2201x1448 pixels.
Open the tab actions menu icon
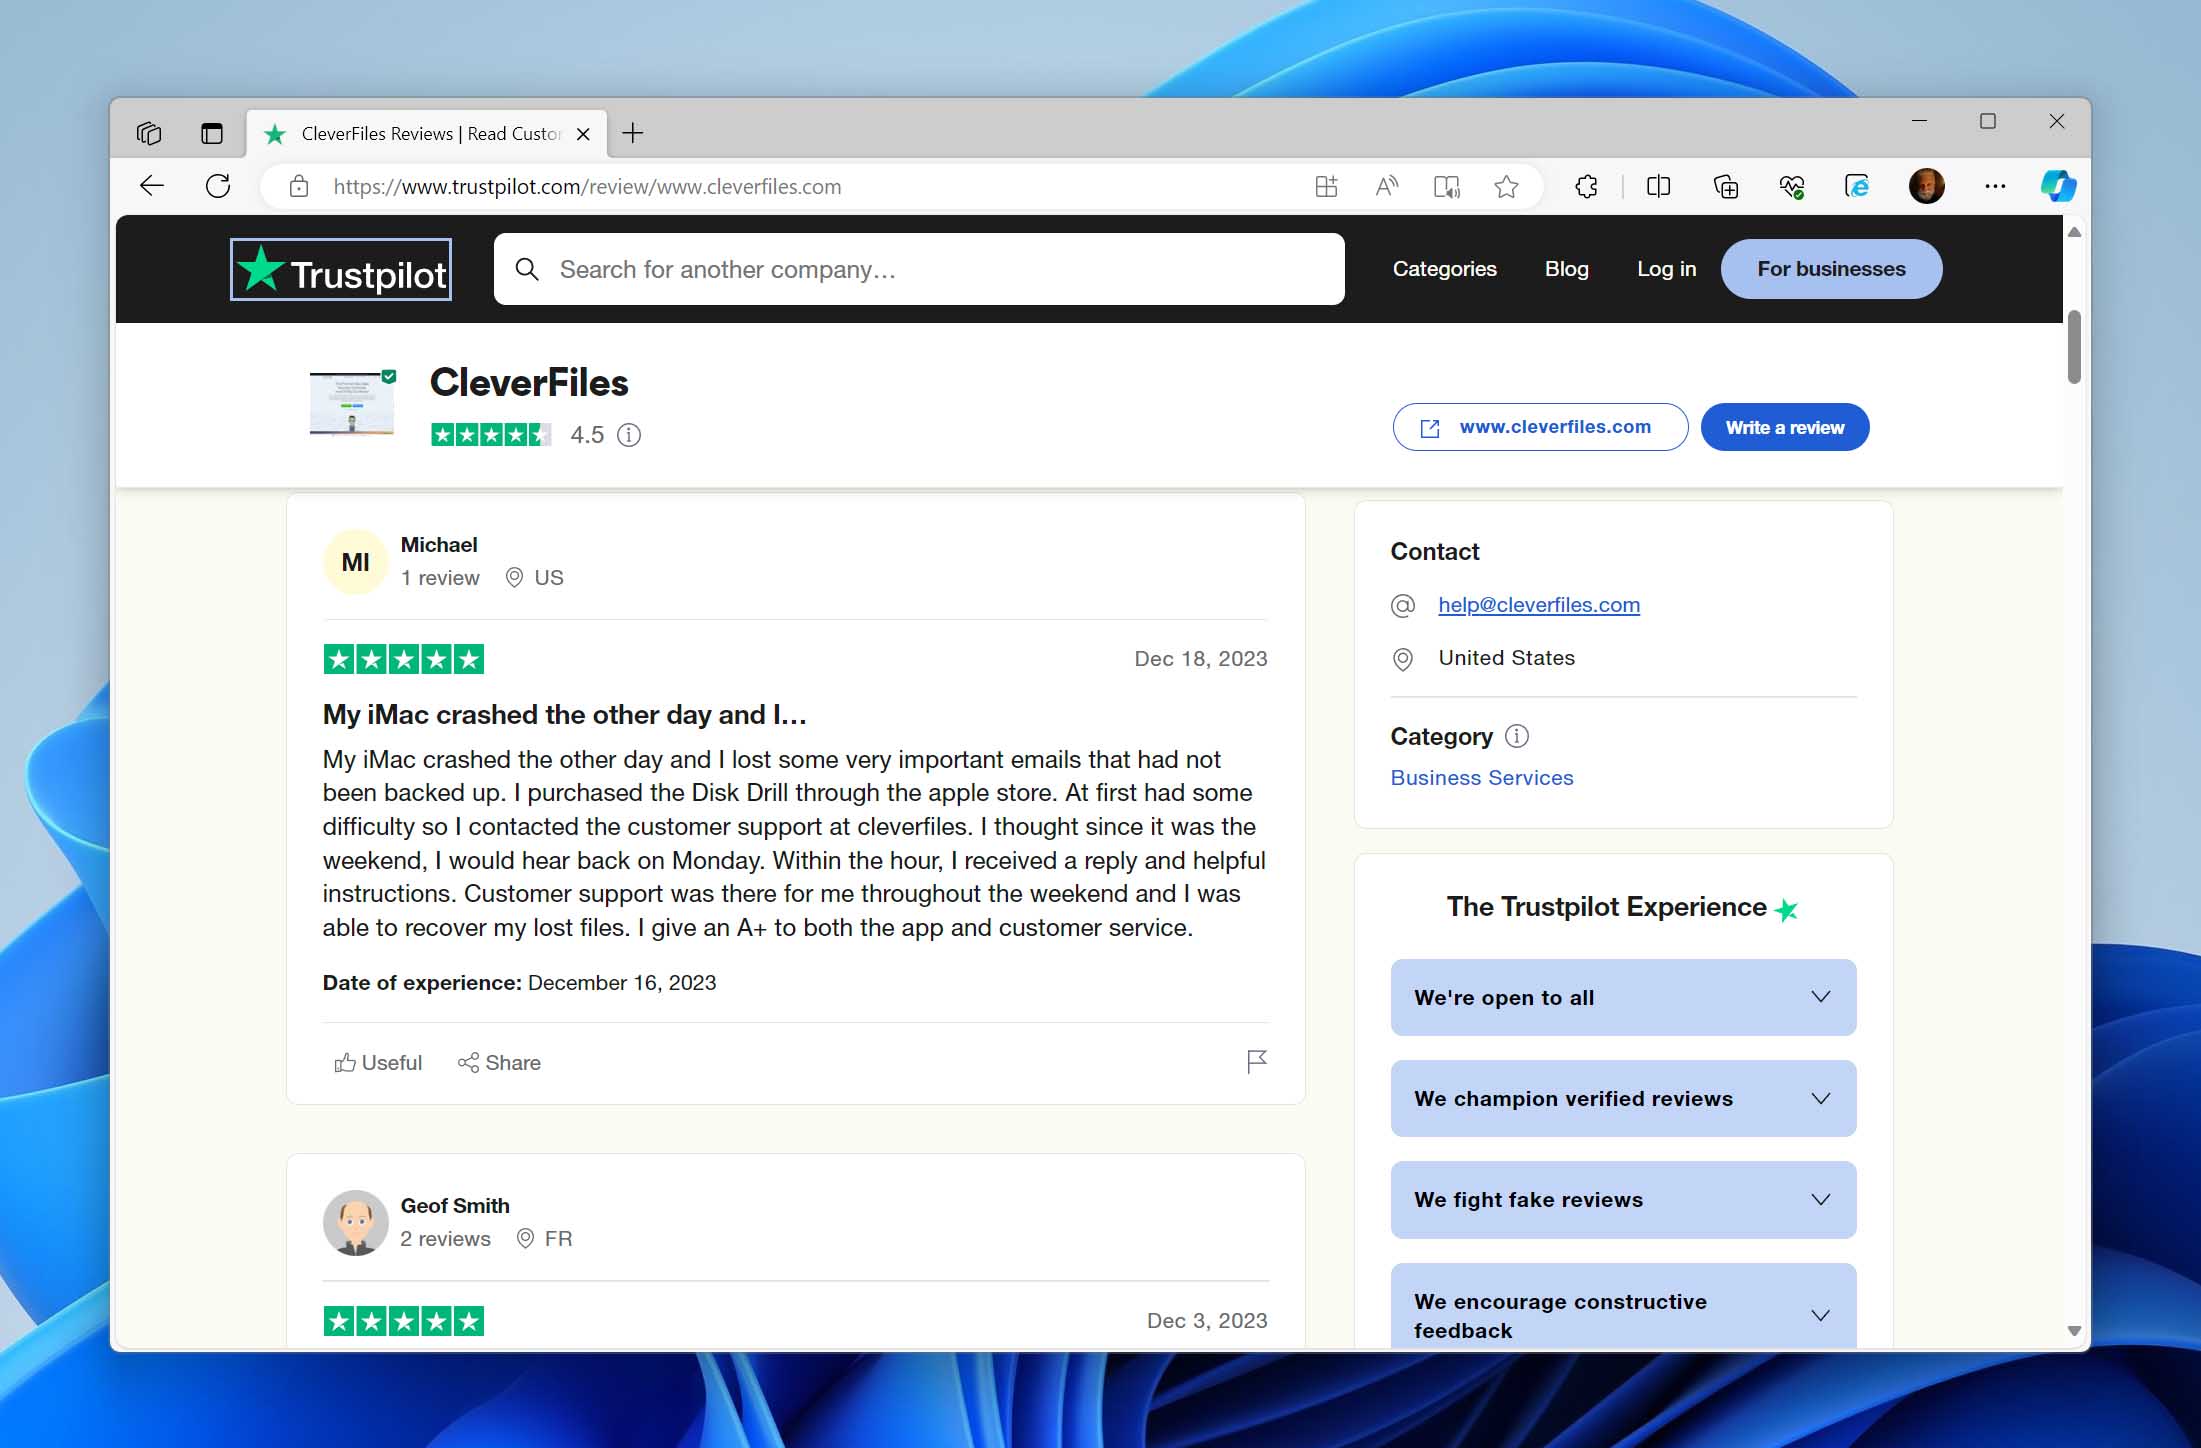click(x=212, y=133)
